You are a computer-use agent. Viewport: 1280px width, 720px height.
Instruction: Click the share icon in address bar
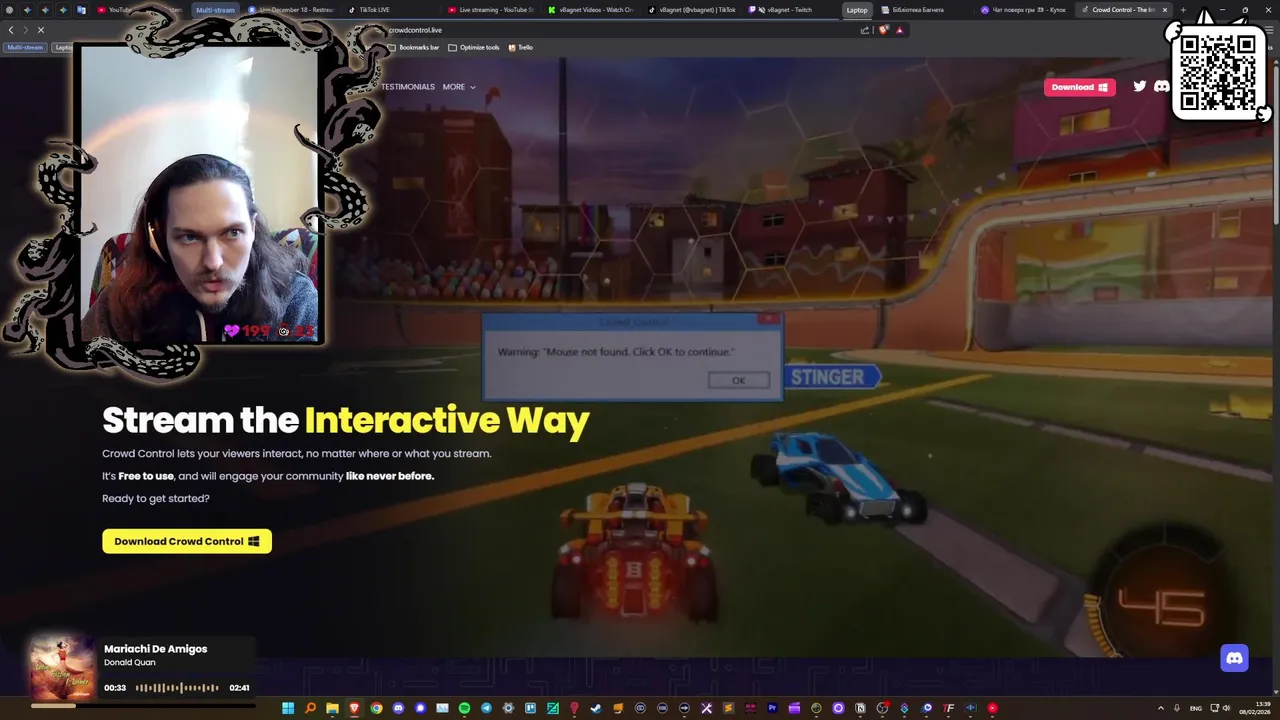click(x=865, y=30)
